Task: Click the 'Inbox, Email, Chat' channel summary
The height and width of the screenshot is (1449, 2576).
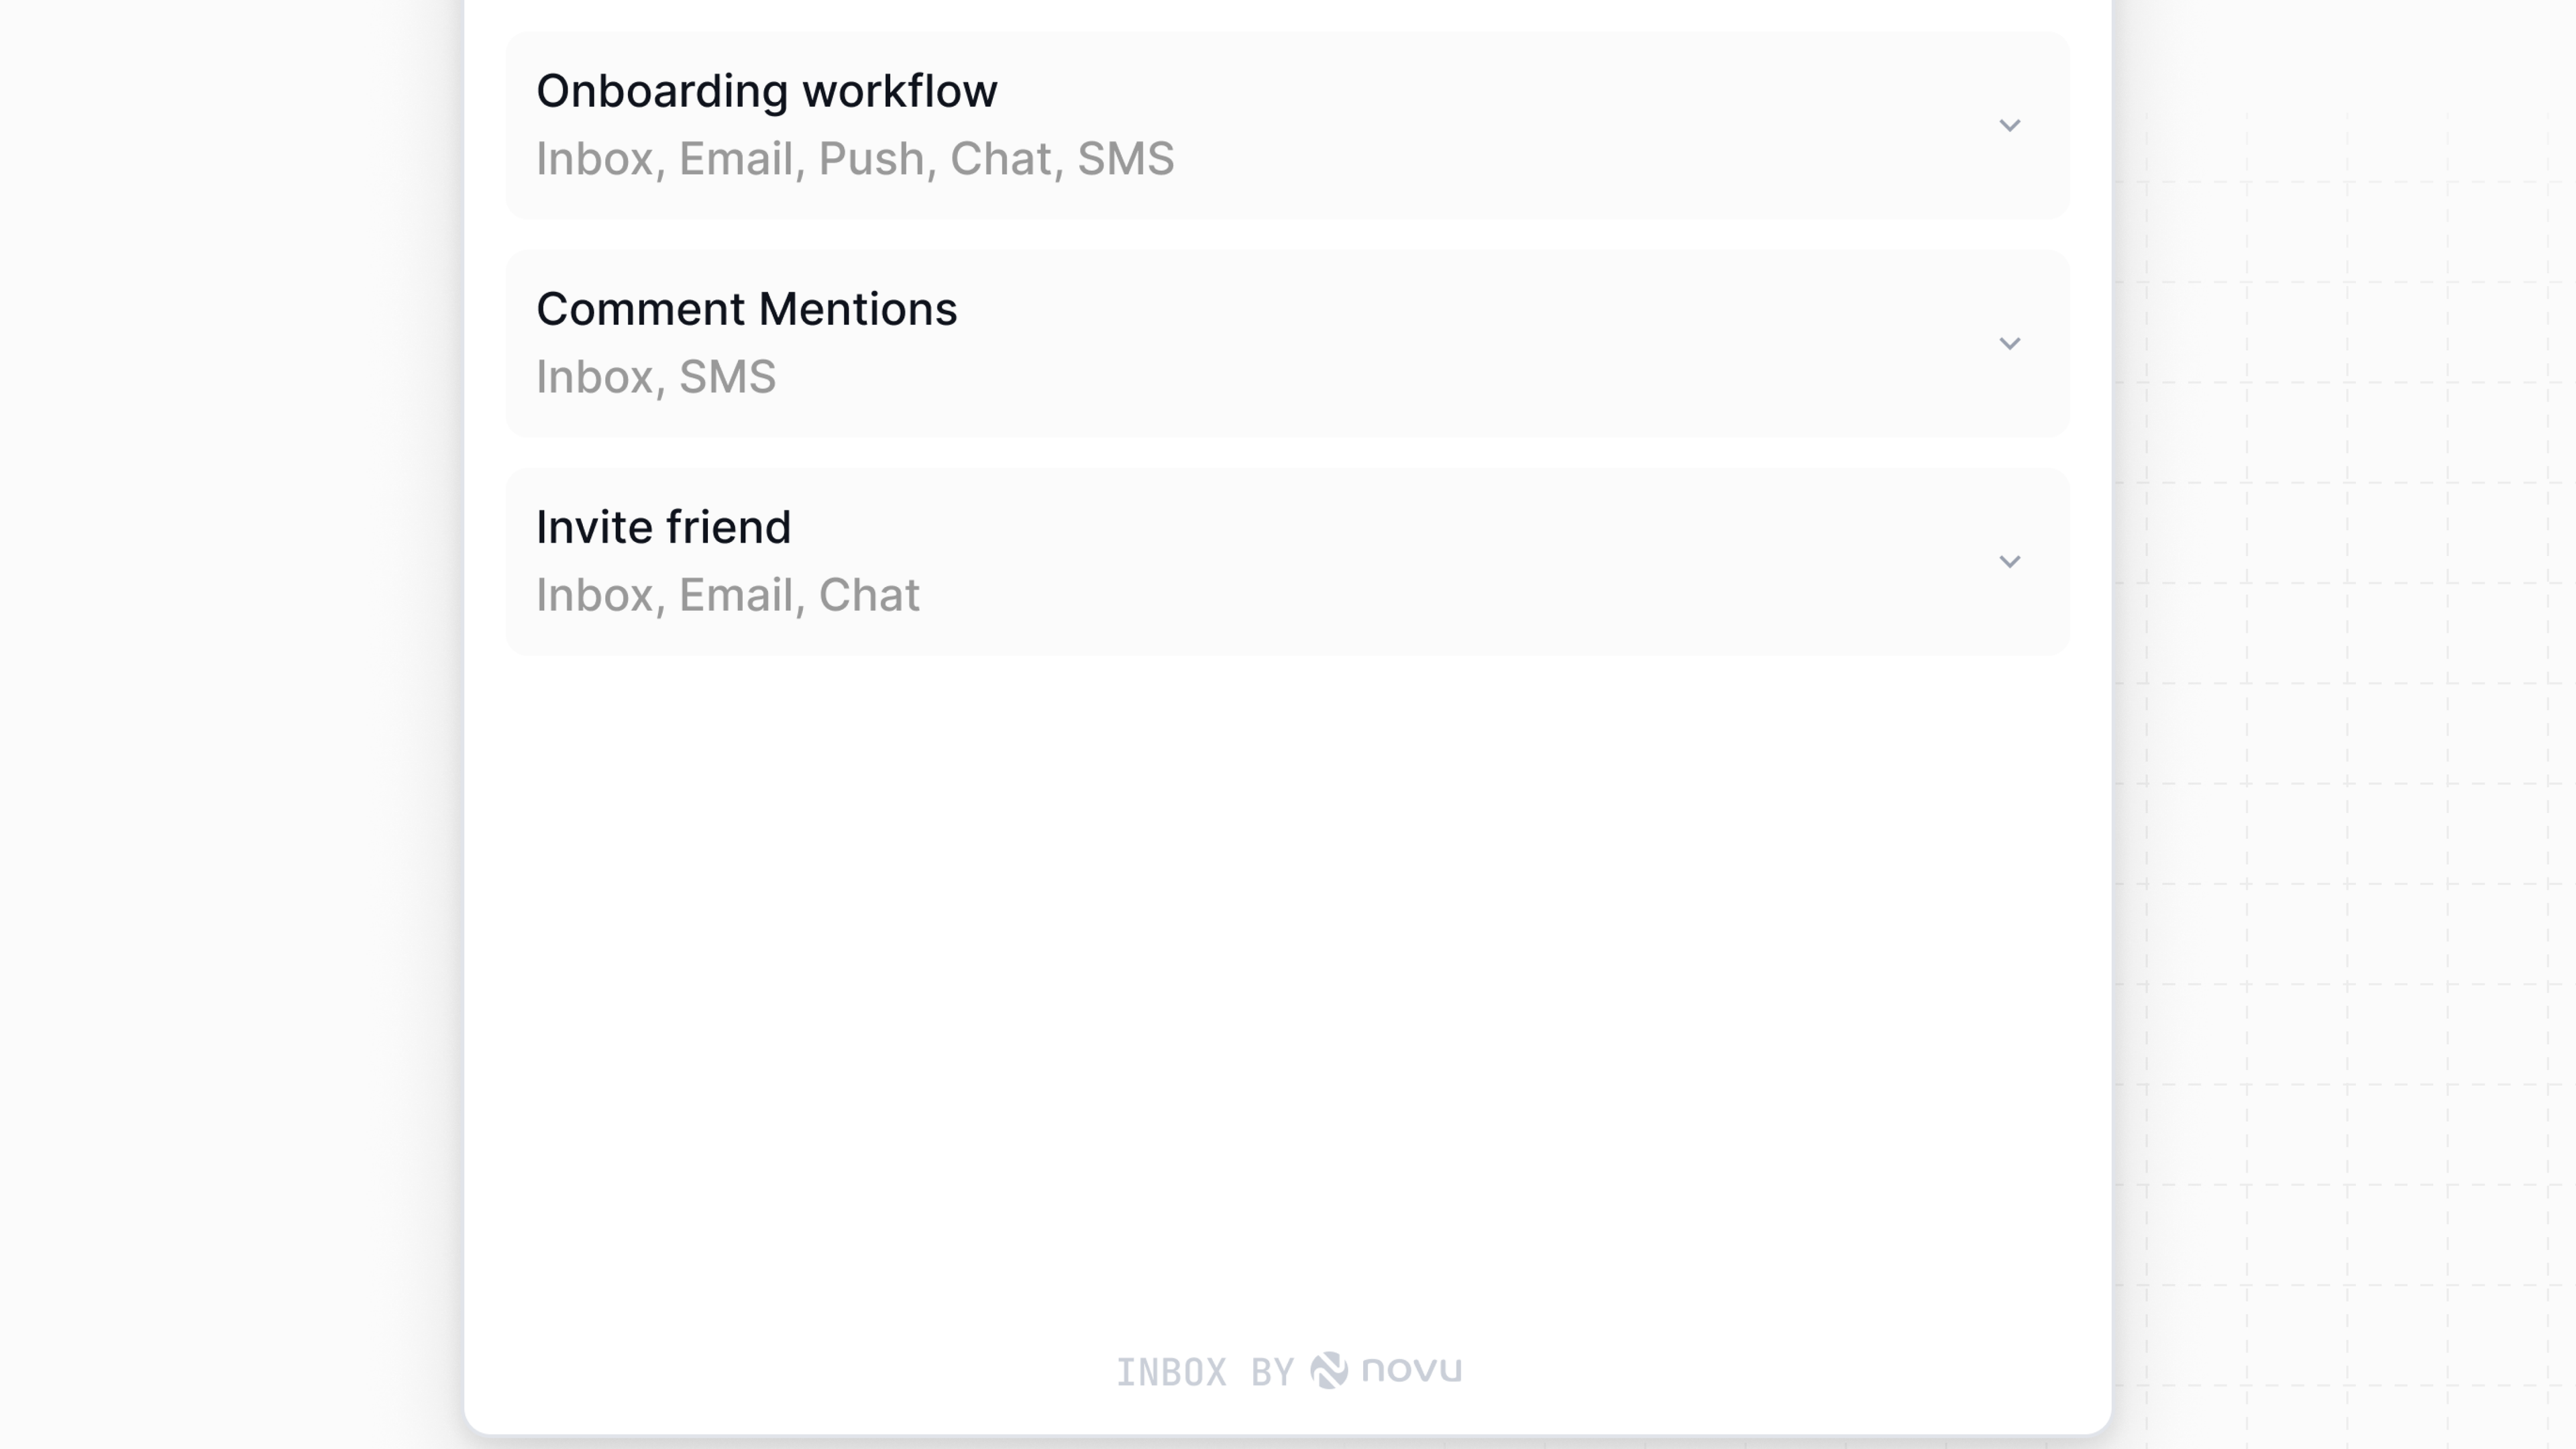Action: (x=727, y=594)
